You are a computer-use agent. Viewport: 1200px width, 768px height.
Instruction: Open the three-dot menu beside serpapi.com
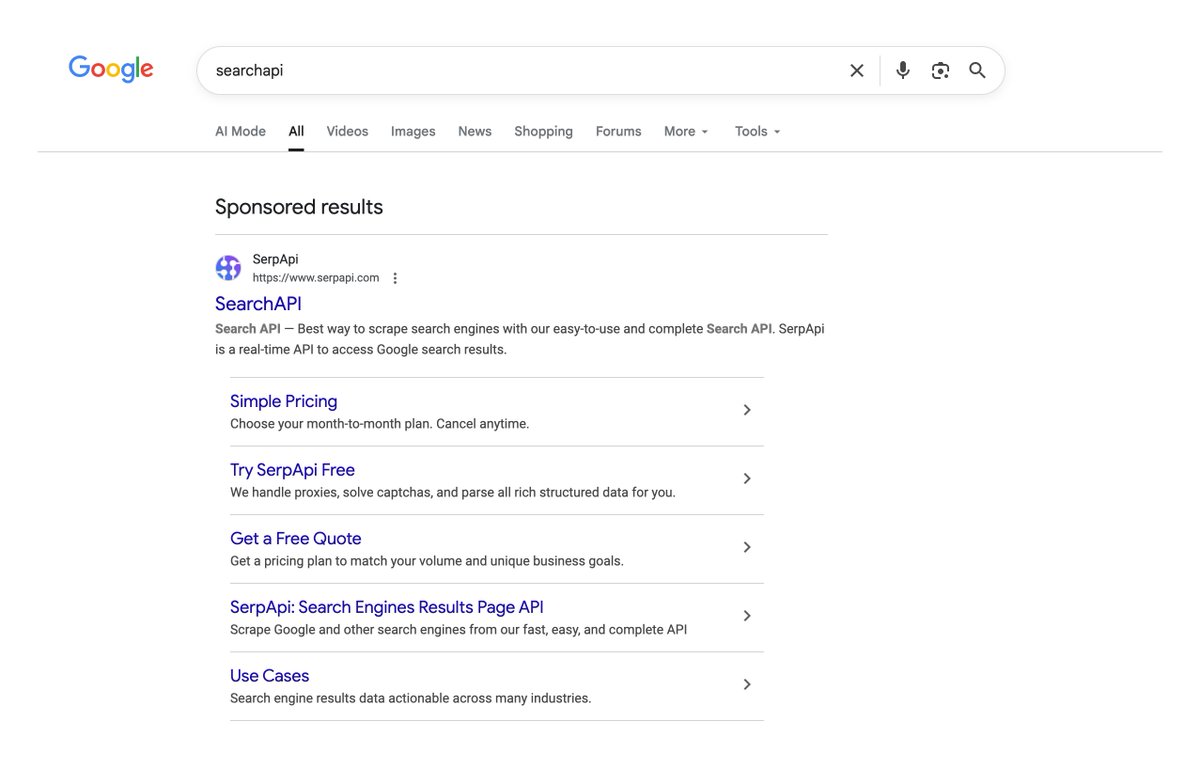395,278
